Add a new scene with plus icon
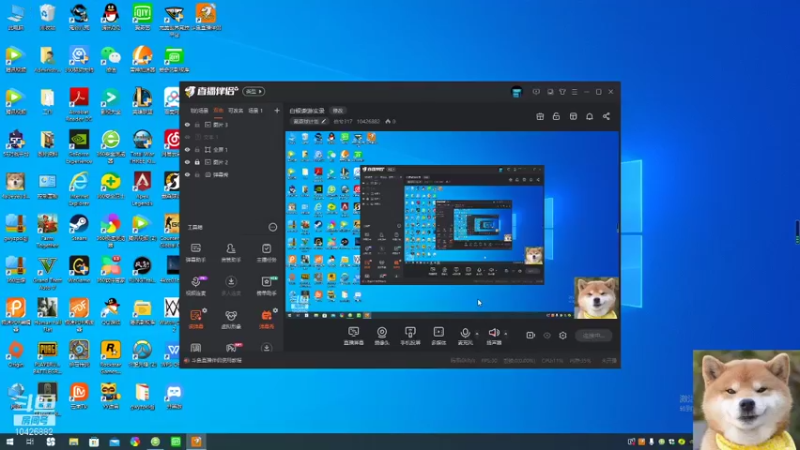800x450 pixels. [x=277, y=110]
